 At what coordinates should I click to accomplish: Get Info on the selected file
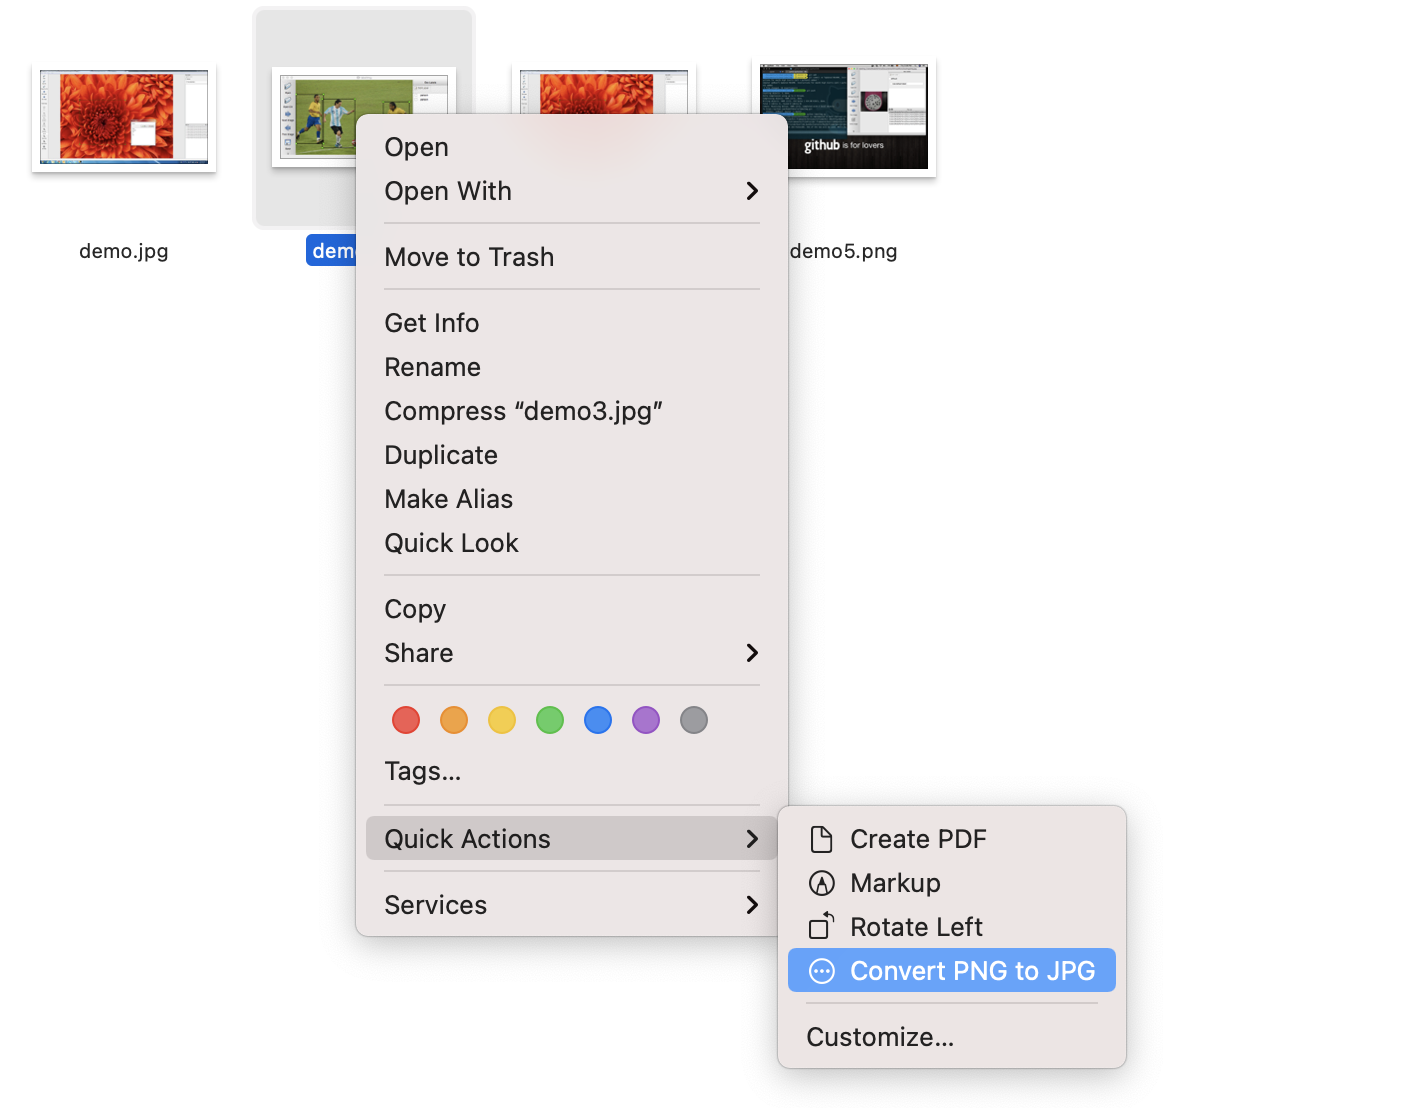point(431,322)
